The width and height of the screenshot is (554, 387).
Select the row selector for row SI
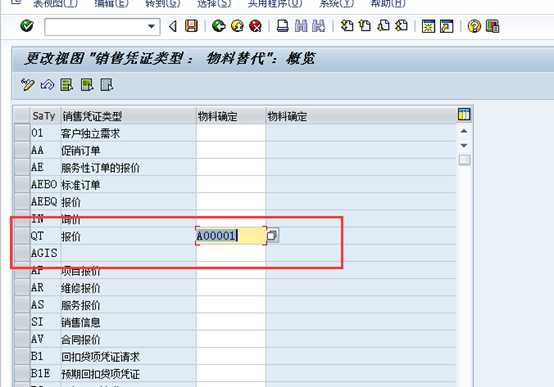[22, 322]
